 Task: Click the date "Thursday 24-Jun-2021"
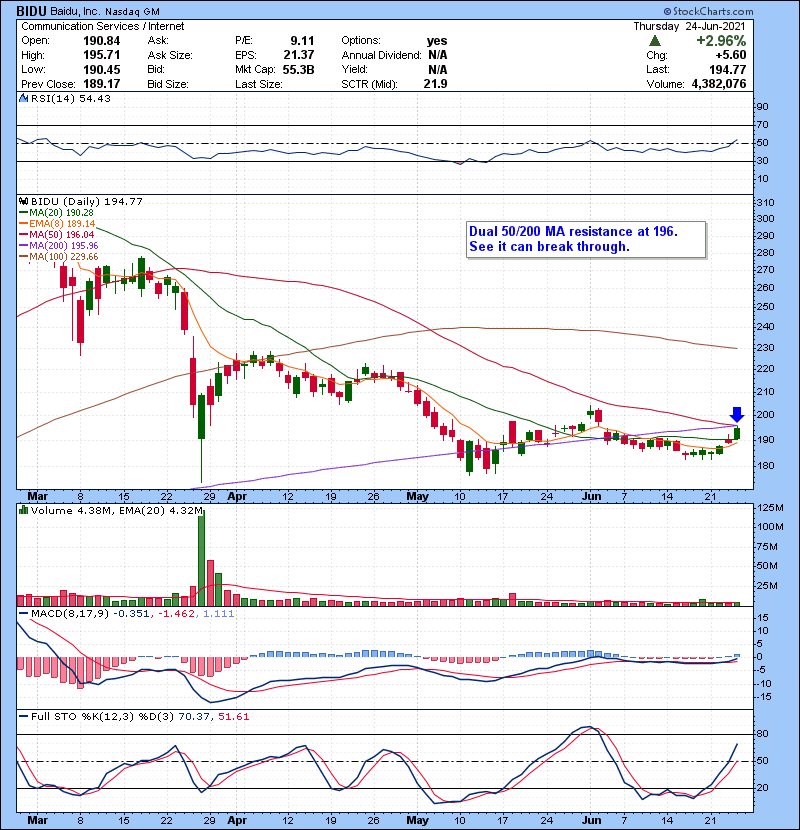(689, 26)
